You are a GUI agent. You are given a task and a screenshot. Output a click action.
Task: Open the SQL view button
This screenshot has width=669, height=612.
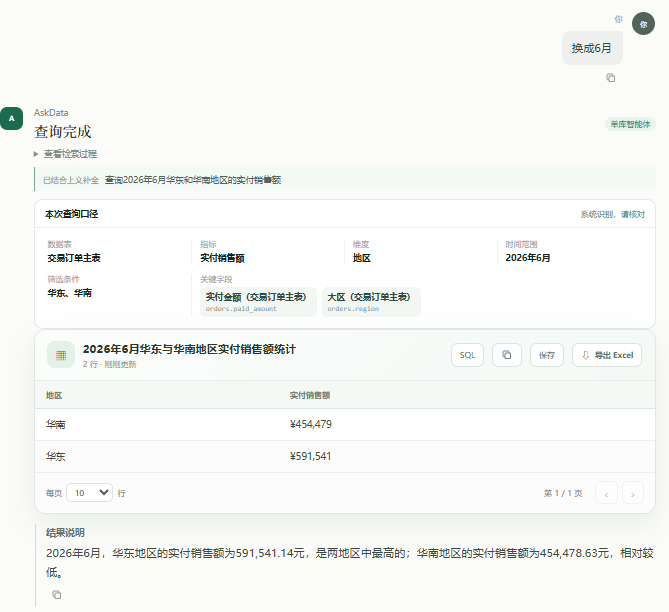tap(467, 355)
